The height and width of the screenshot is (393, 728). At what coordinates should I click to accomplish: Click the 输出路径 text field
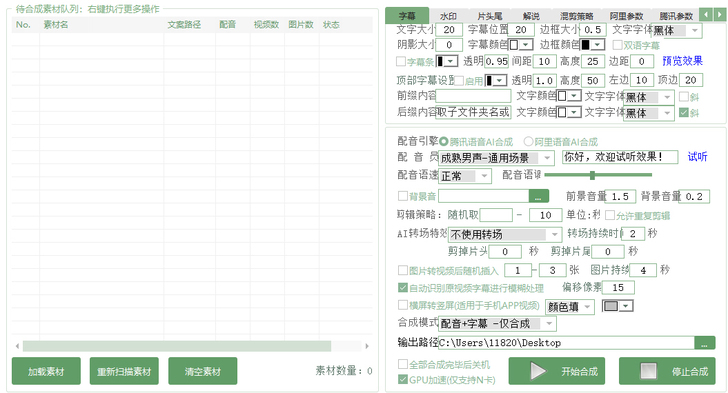coord(566,343)
